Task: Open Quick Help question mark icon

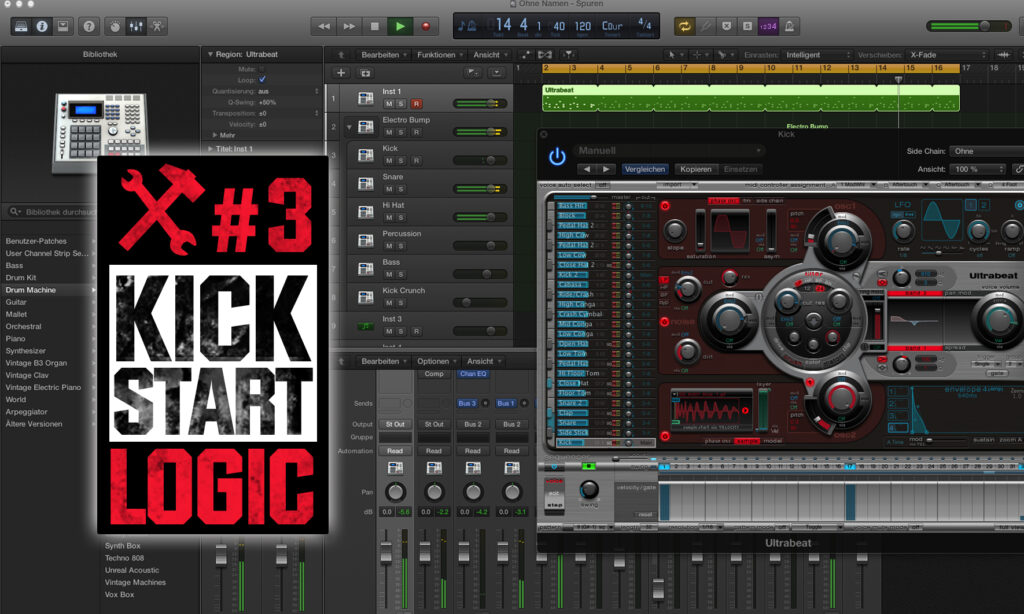Action: point(89,26)
